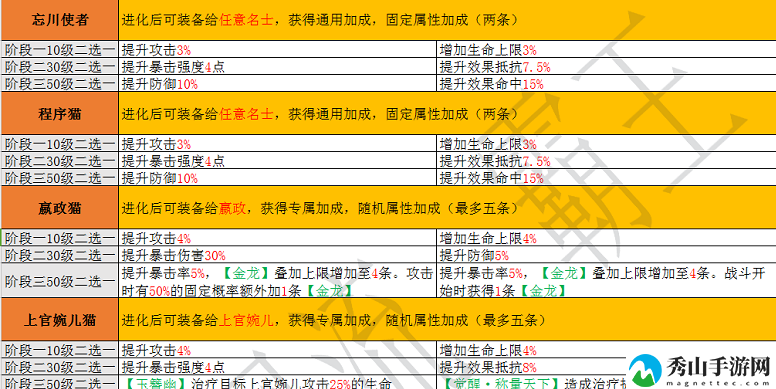Click the 进化后可装备给嬴政 description cell
Image resolution: width=776 pixels, height=389 pixels.
pyautogui.click(x=447, y=208)
